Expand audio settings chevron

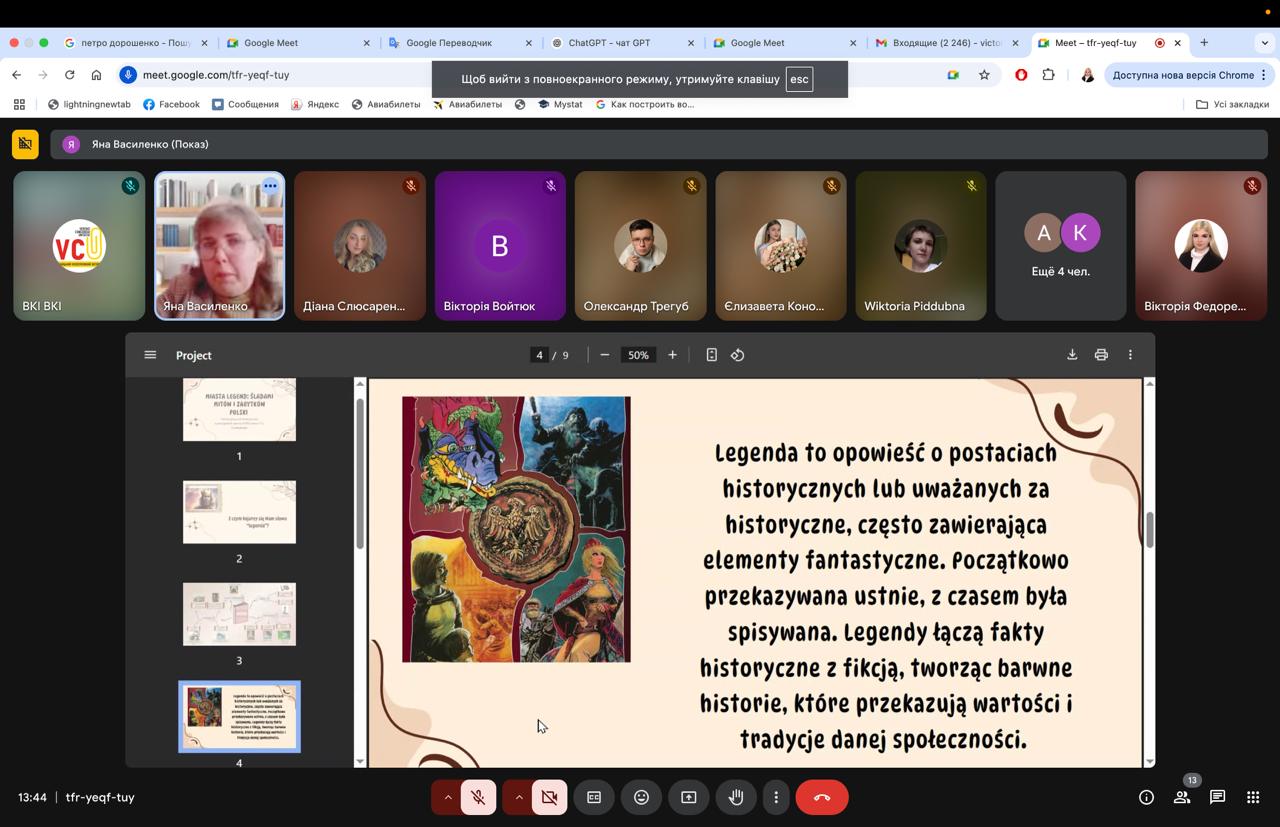point(448,797)
